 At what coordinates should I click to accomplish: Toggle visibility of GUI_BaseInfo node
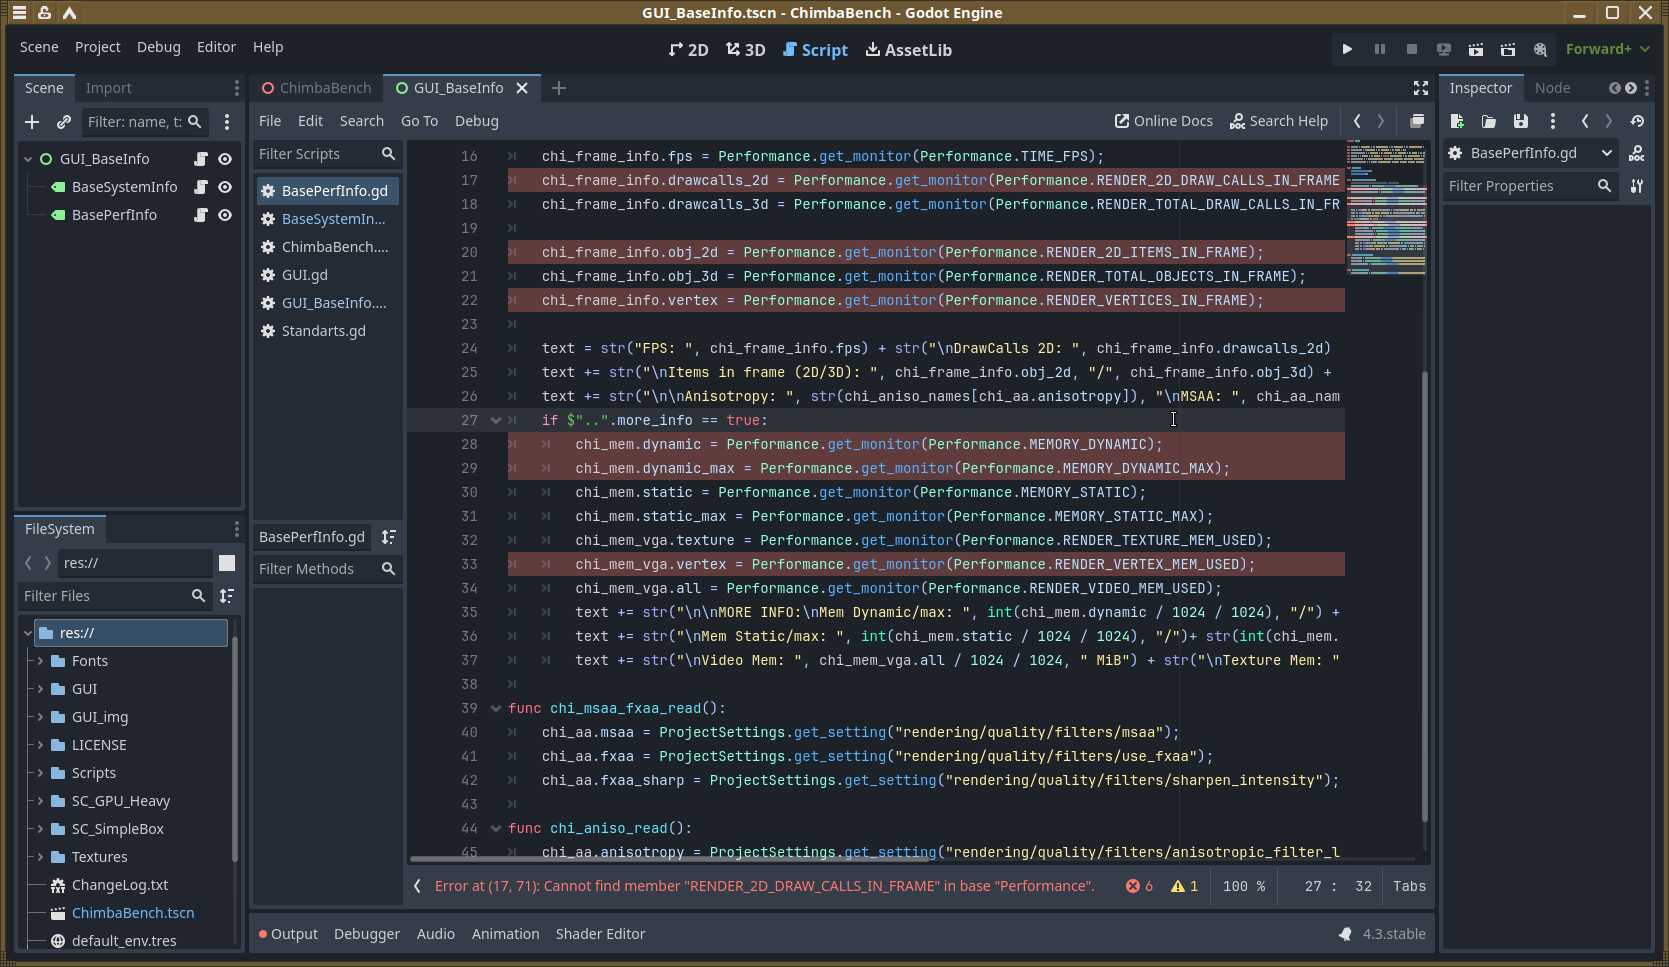pyautogui.click(x=225, y=159)
